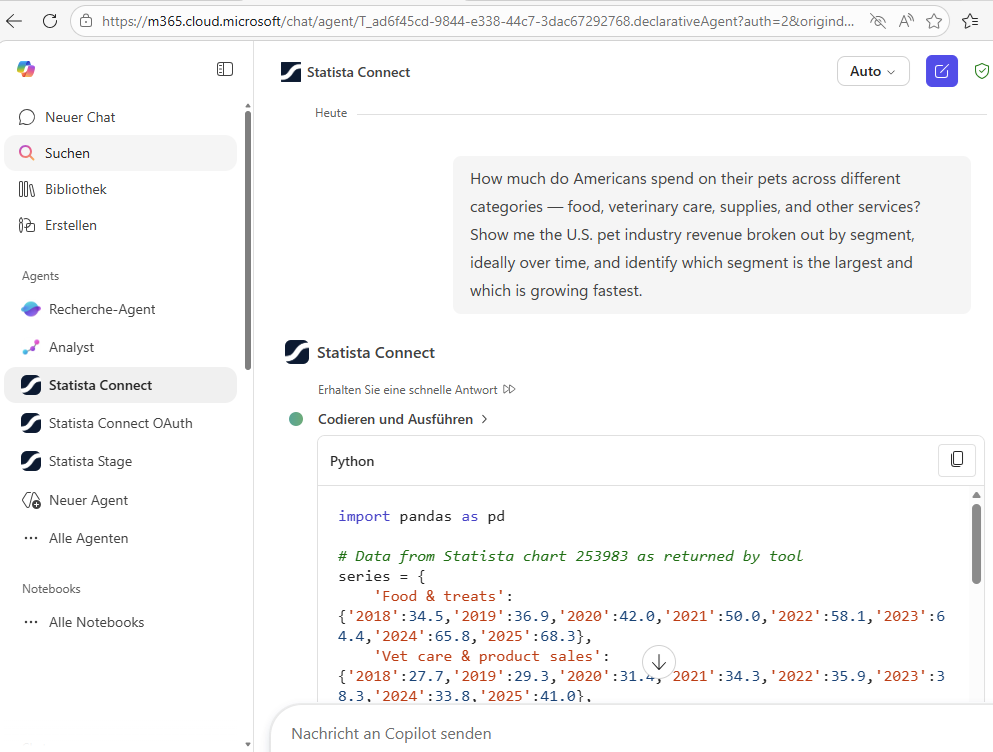Click the code block scroll-up arrow
The height and width of the screenshot is (752, 993).
tap(976, 495)
